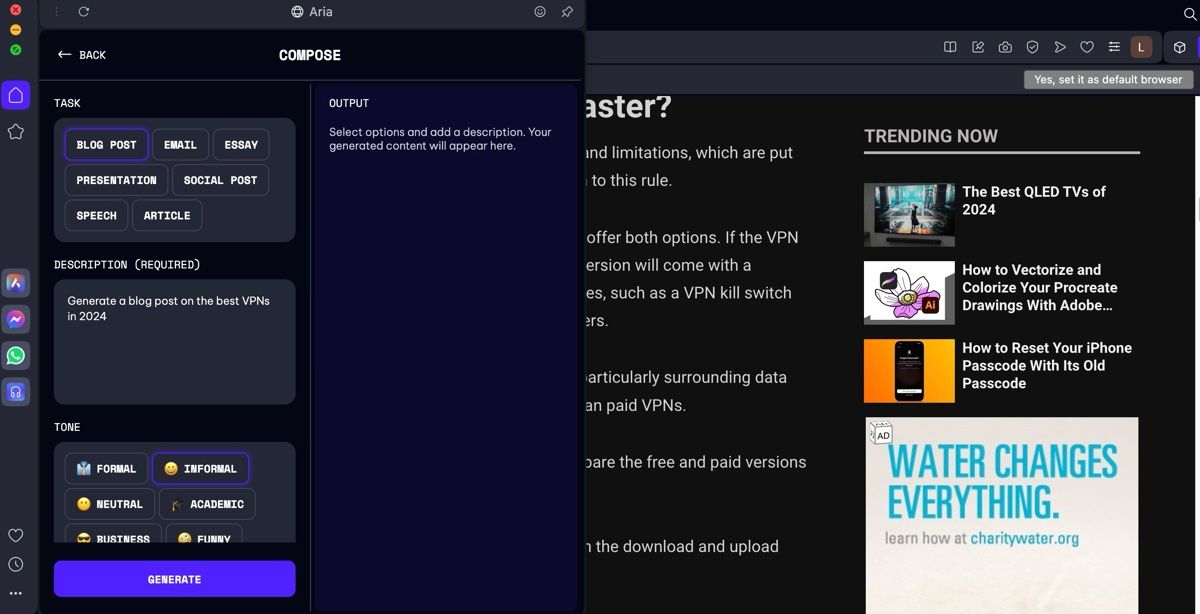1200x614 pixels.
Task: Open WhatsApp from the sidebar
Action: coord(16,355)
